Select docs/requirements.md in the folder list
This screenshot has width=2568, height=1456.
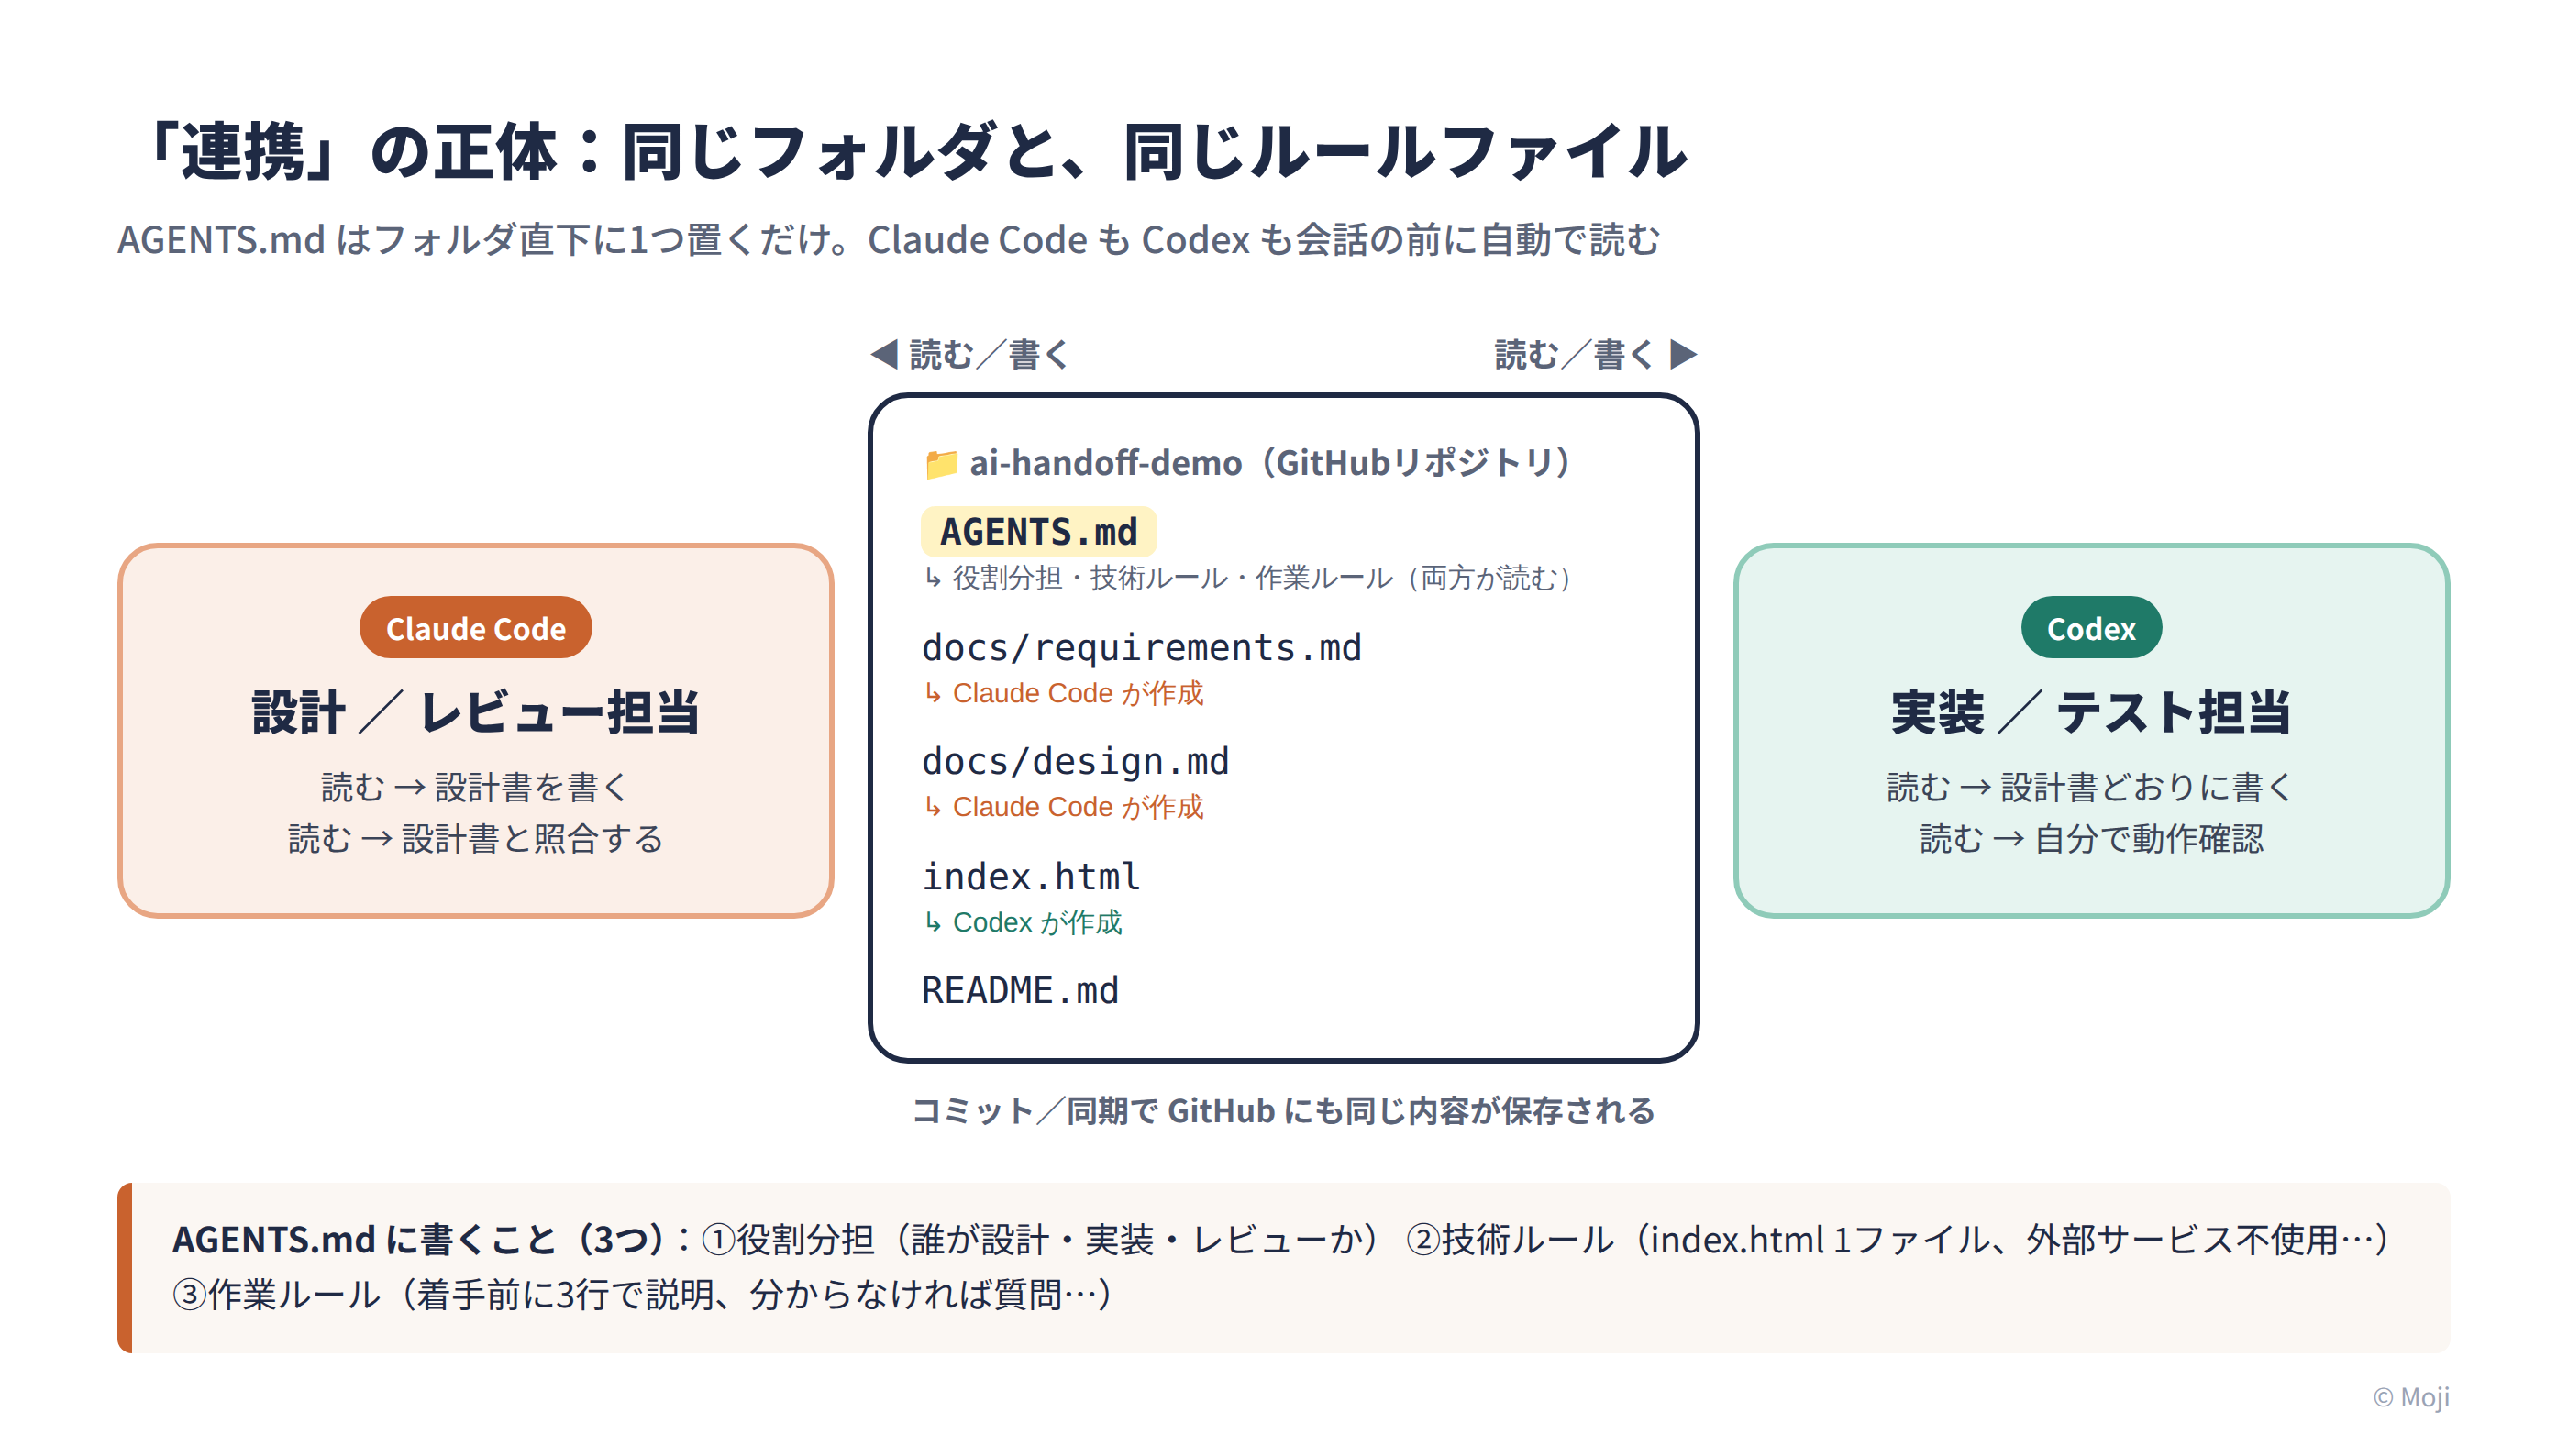tap(1141, 647)
